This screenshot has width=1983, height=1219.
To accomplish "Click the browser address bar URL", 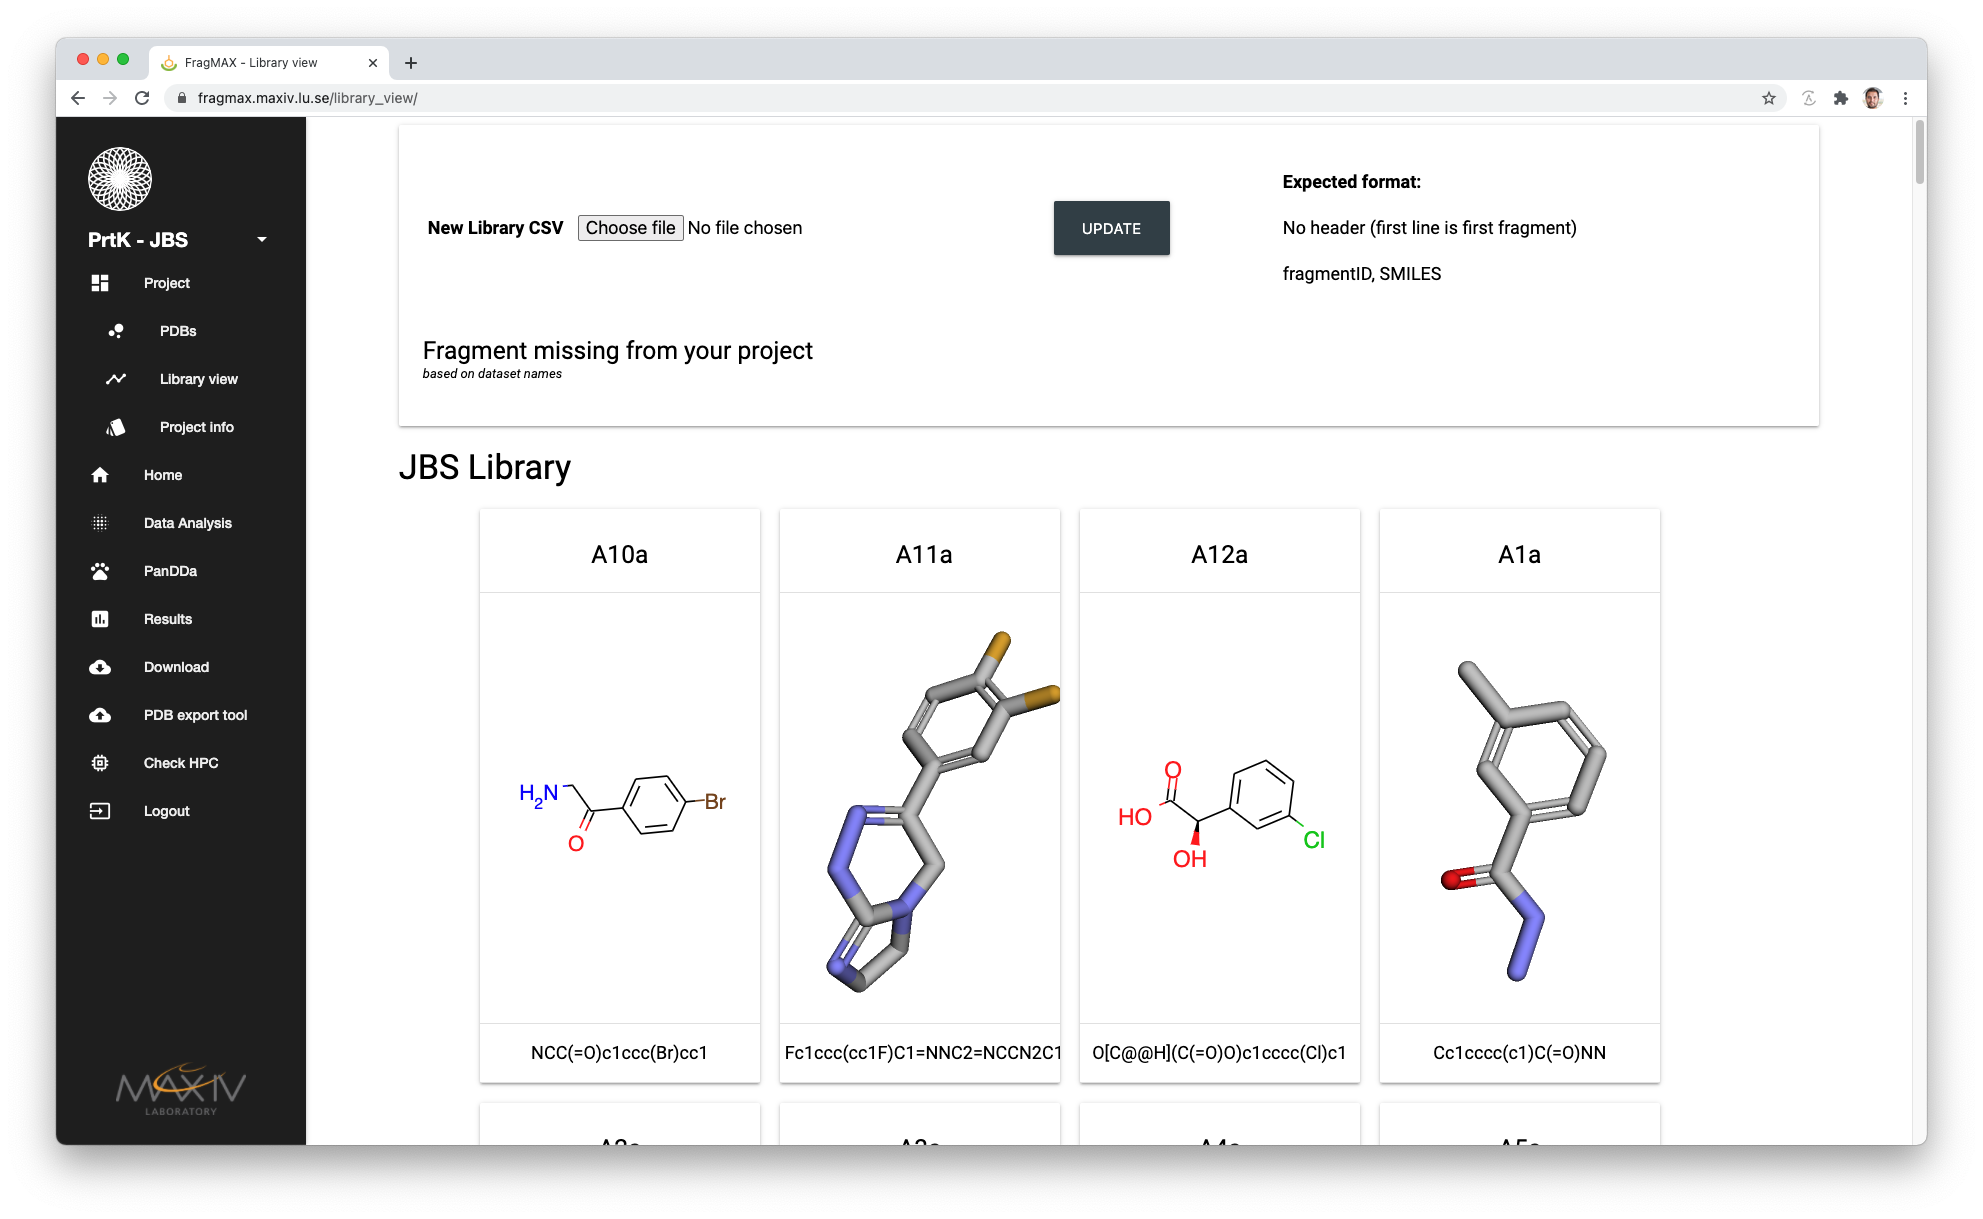I will coord(307,98).
